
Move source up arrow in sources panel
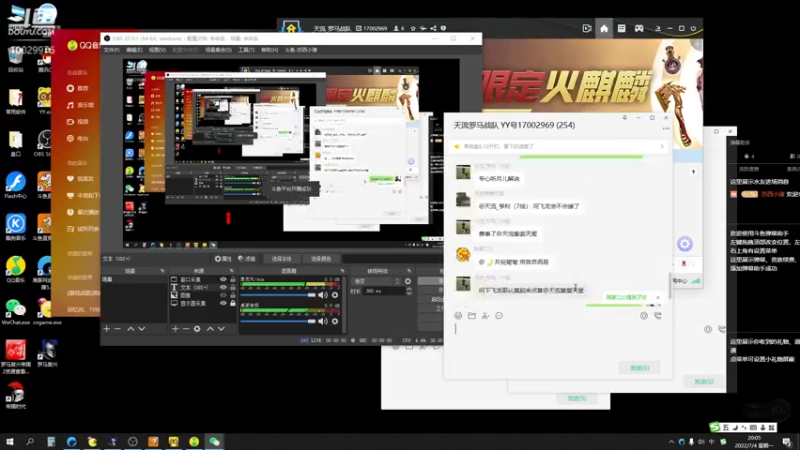pos(210,329)
